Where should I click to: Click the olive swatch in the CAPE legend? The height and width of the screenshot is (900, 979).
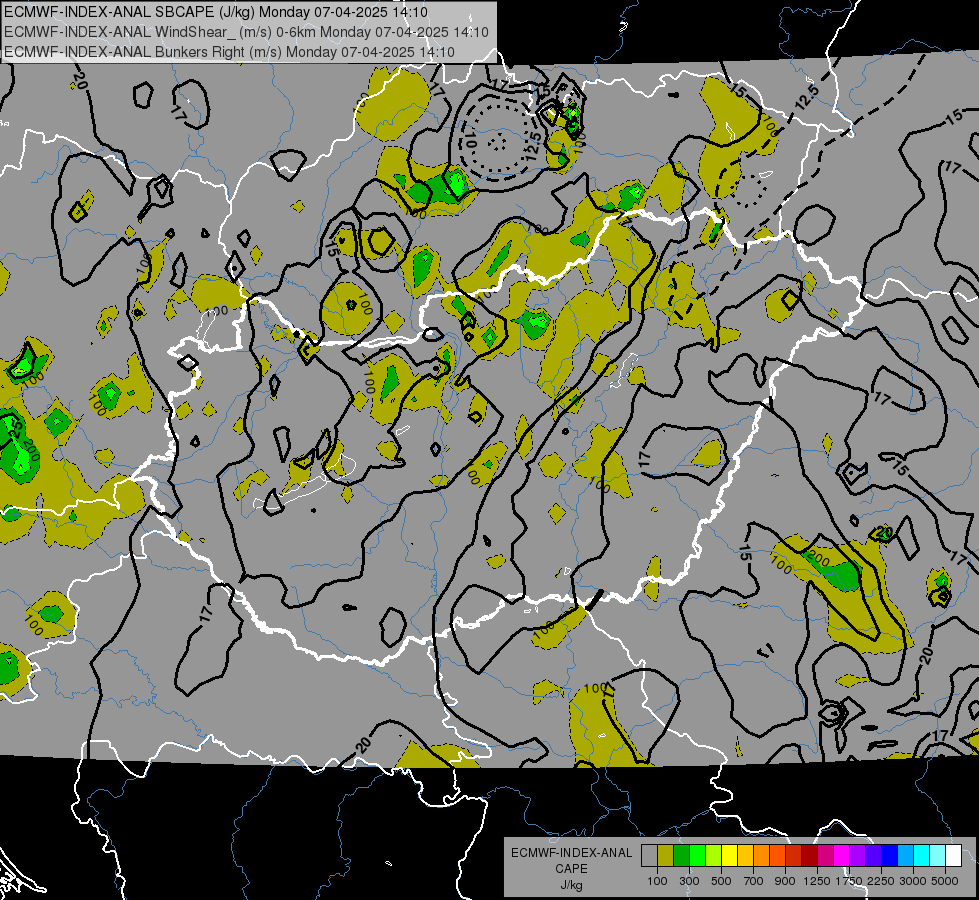pyautogui.click(x=666, y=856)
